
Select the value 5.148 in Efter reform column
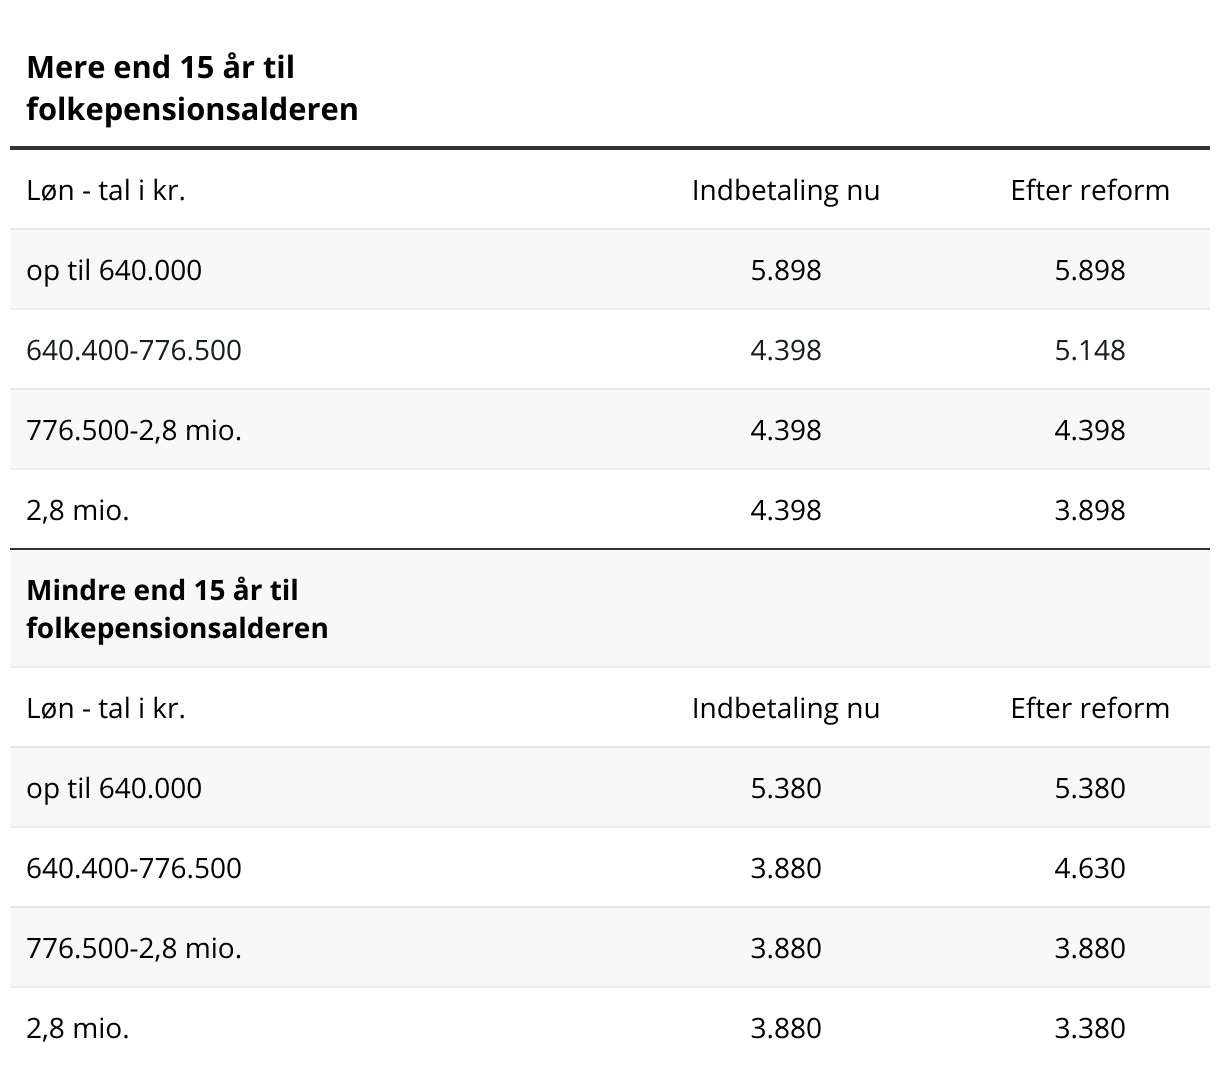point(1090,350)
